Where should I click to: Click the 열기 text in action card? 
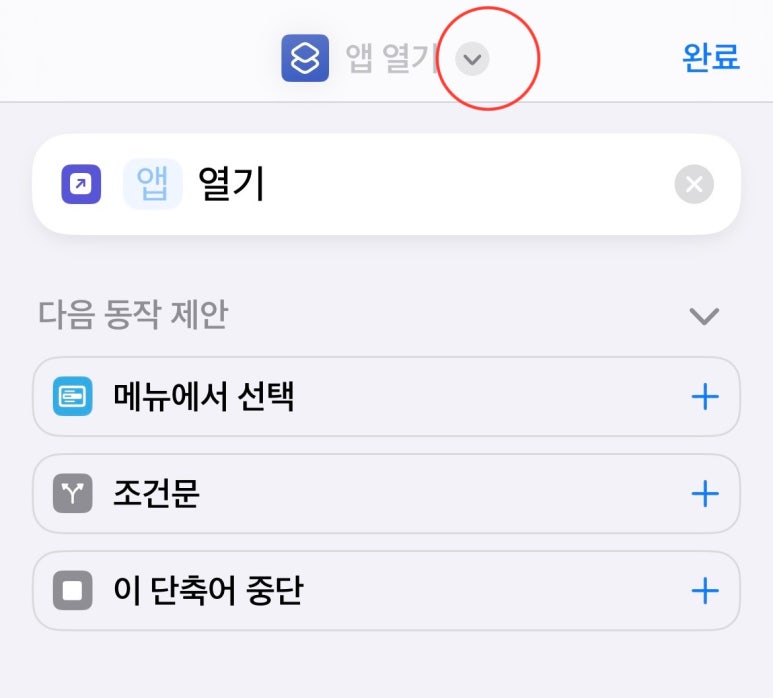[231, 184]
